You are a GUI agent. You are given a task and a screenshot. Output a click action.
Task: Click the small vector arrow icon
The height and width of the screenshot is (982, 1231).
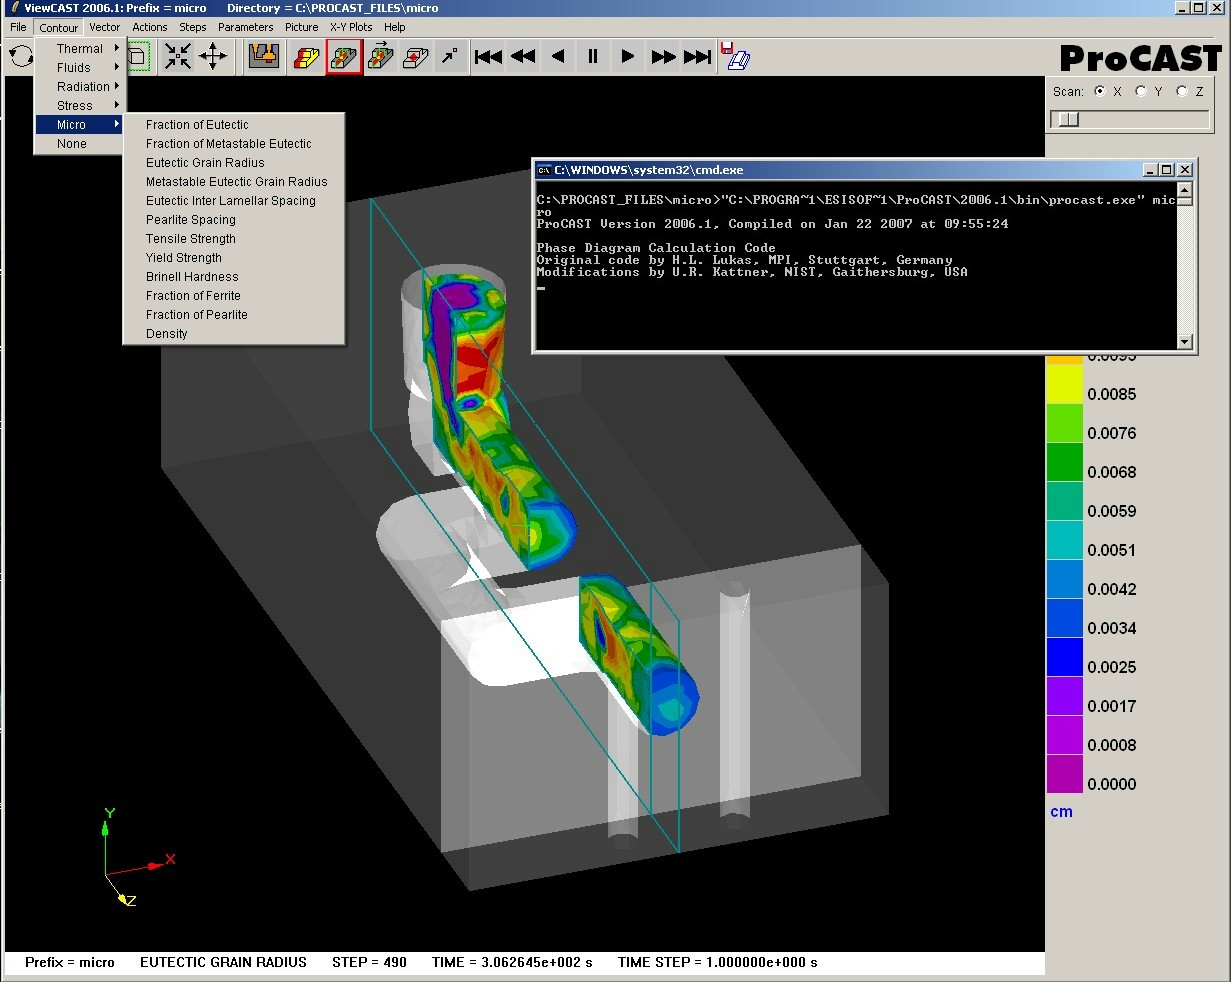(x=451, y=57)
